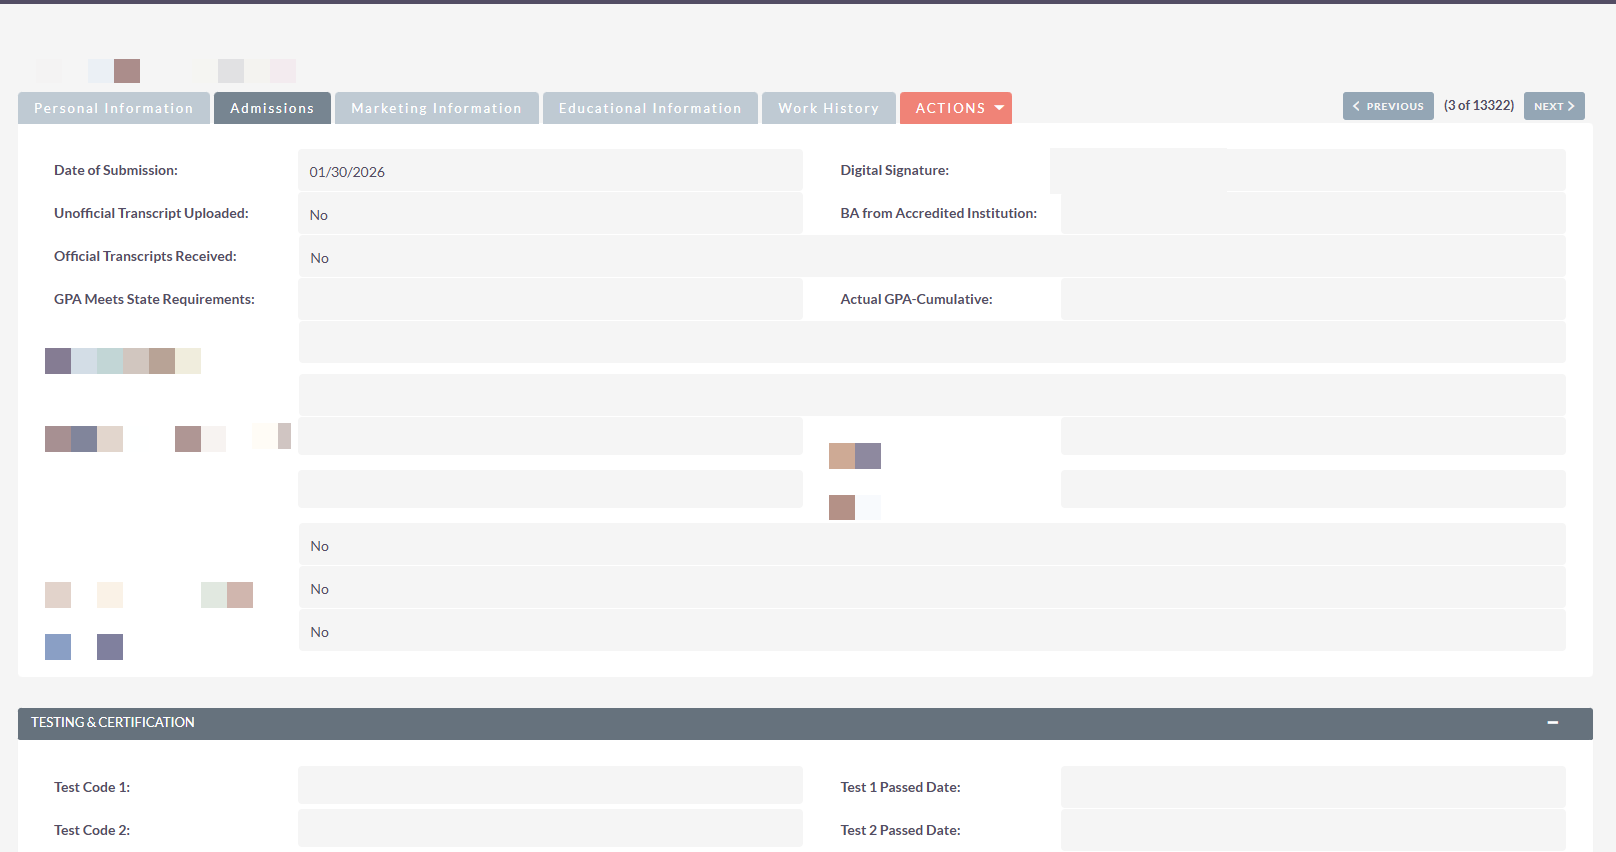
Task: Click the Date of Submission field
Action: pyautogui.click(x=550, y=171)
